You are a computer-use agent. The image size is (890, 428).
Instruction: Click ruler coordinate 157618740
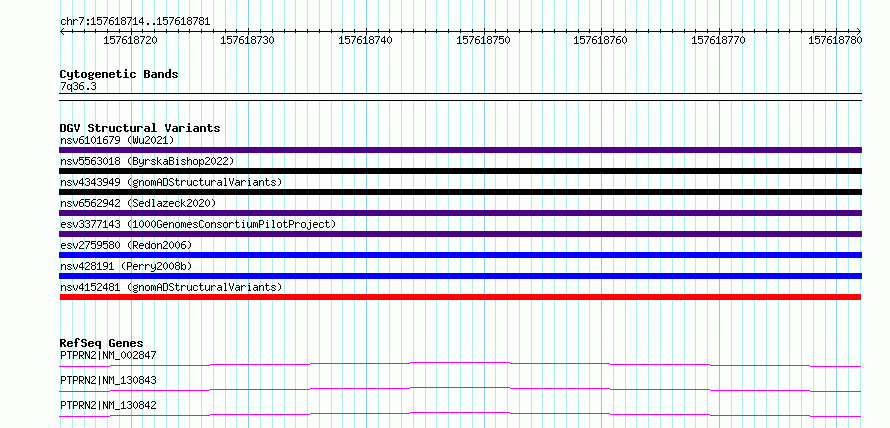click(x=365, y=40)
